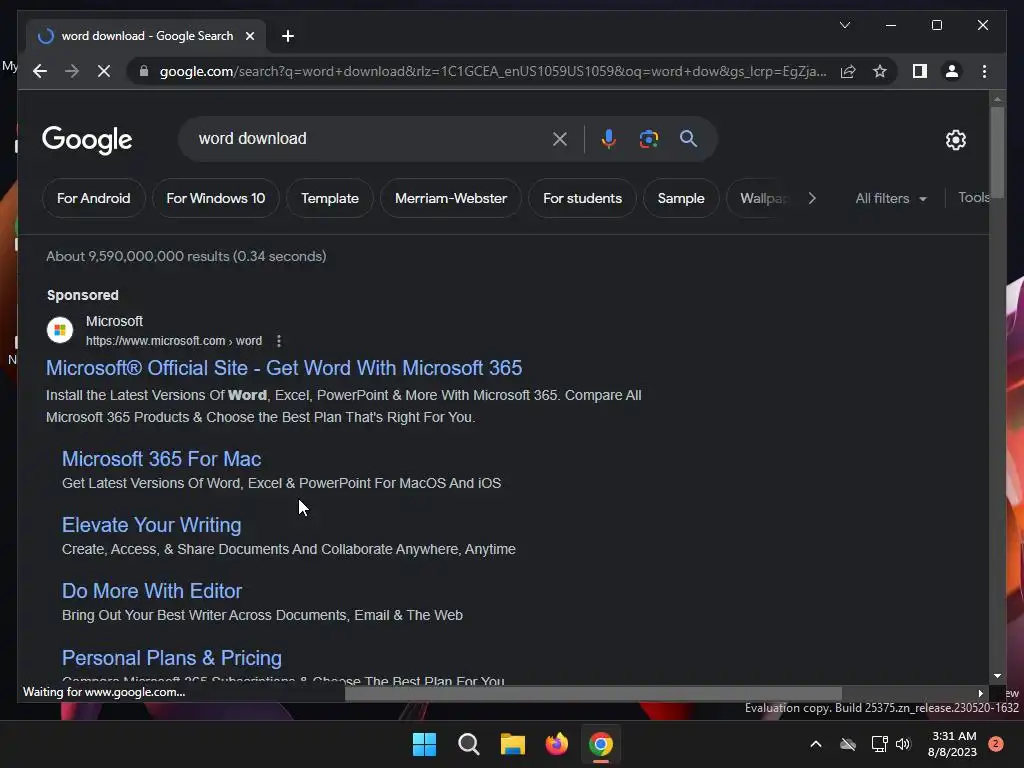This screenshot has height=768, width=1024.
Task: Click the Microsoft favicon in ad
Action: click(x=59, y=330)
